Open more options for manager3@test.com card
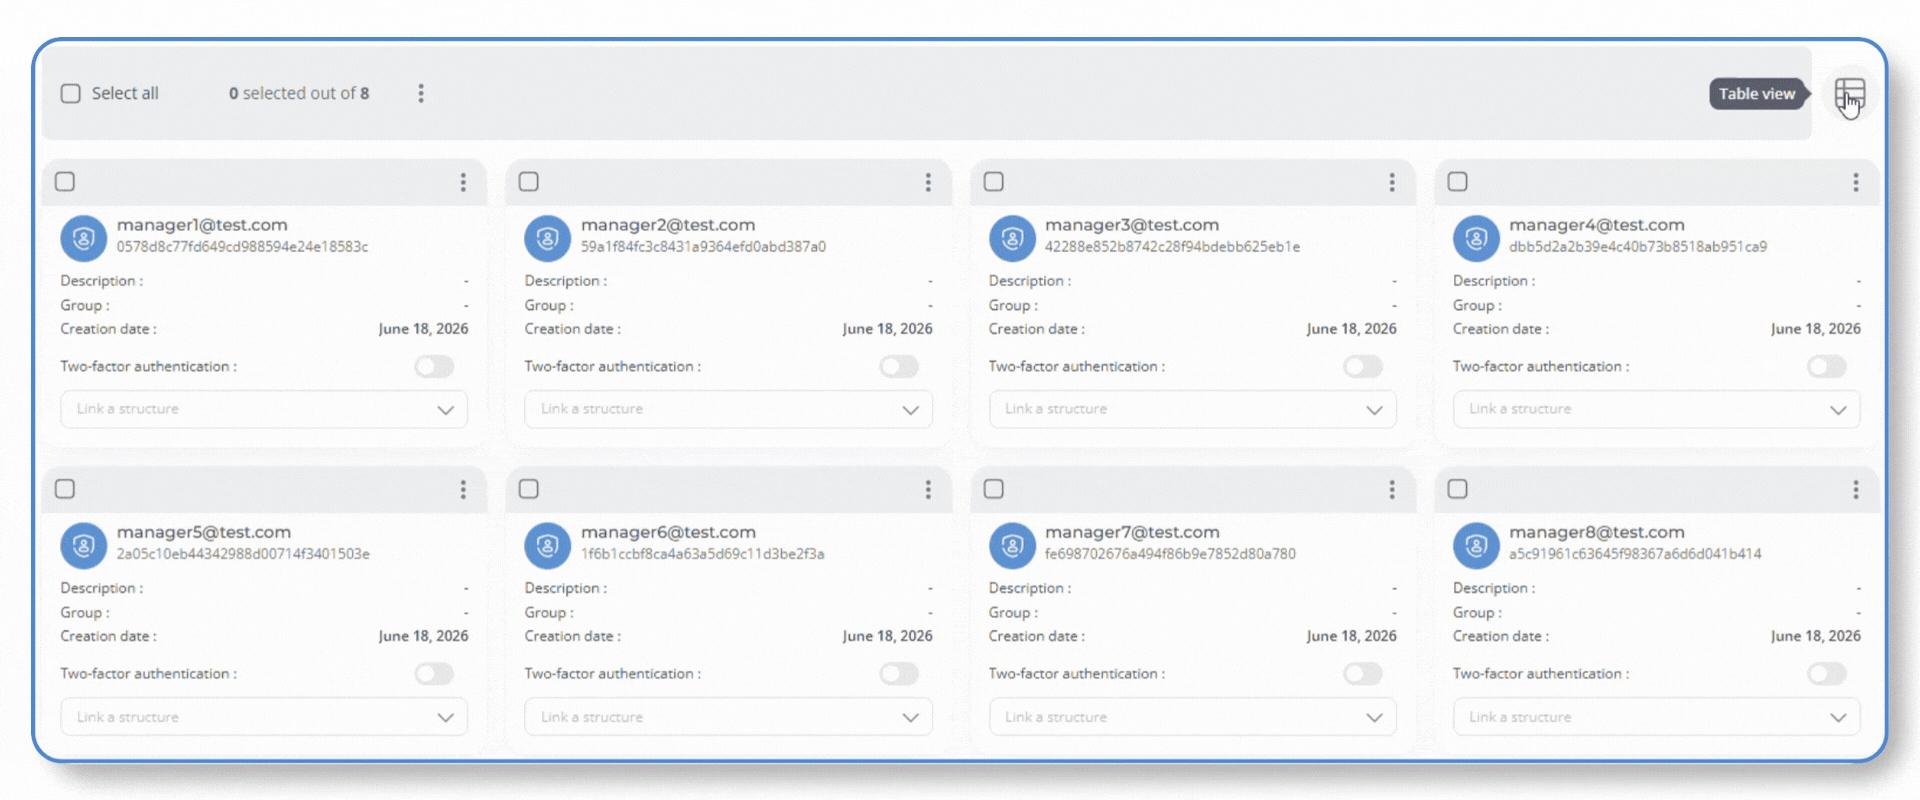Viewport: 1920px width, 800px height. (x=1392, y=182)
